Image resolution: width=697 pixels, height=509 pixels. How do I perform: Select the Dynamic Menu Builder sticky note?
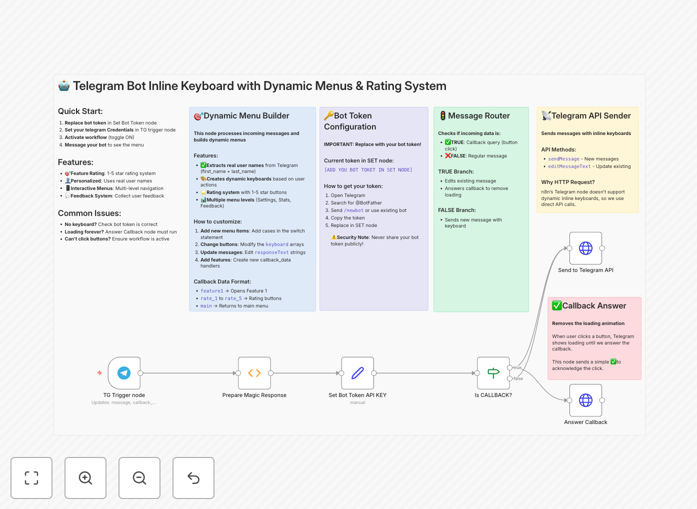click(252, 209)
